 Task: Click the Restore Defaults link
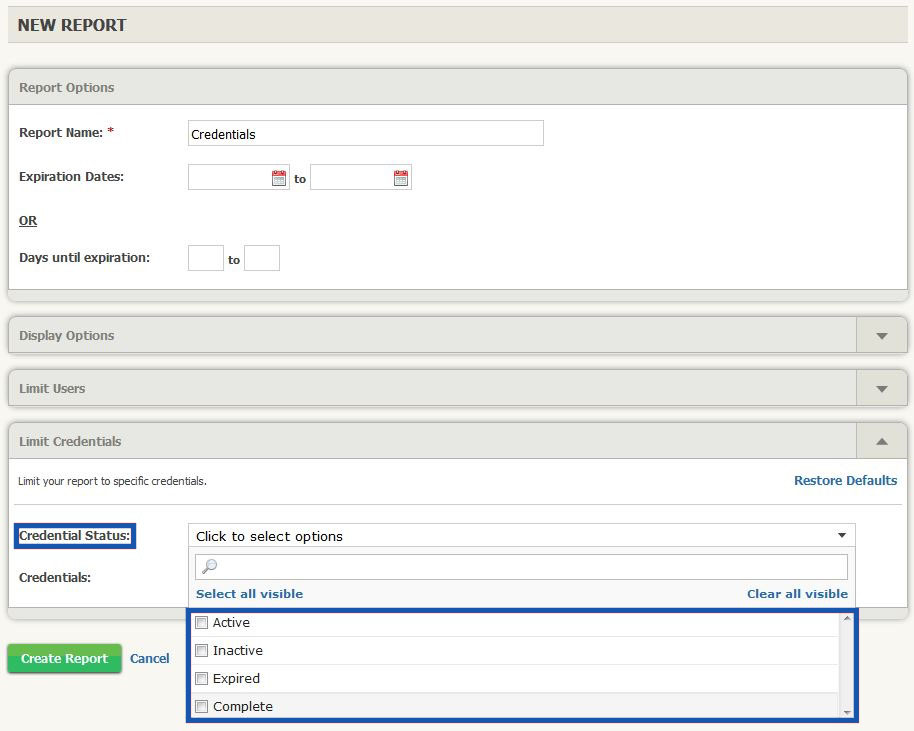845,480
